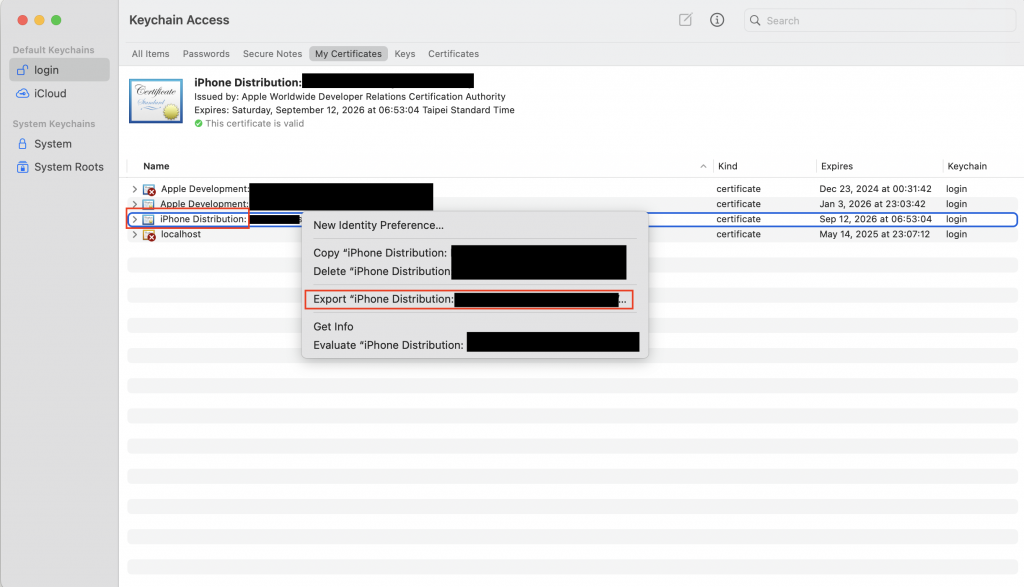The width and height of the screenshot is (1024, 587).
Task: Click the Jan 3, 2026 expiry cell
Action: 872,204
